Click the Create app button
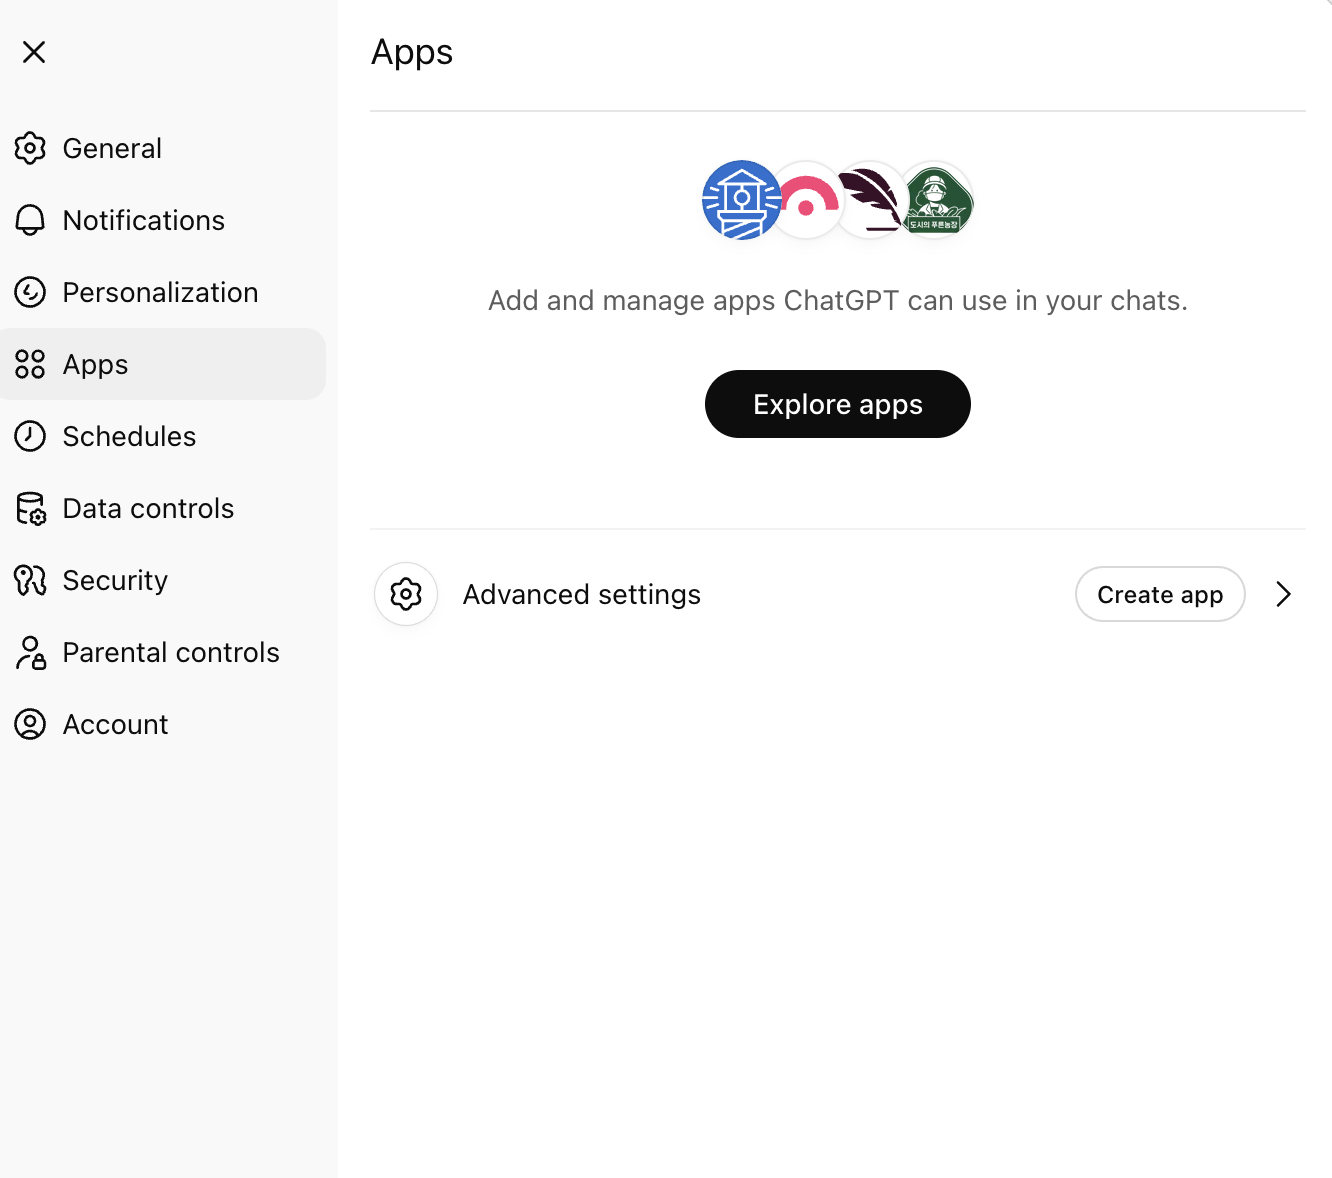This screenshot has width=1332, height=1178. (1160, 594)
